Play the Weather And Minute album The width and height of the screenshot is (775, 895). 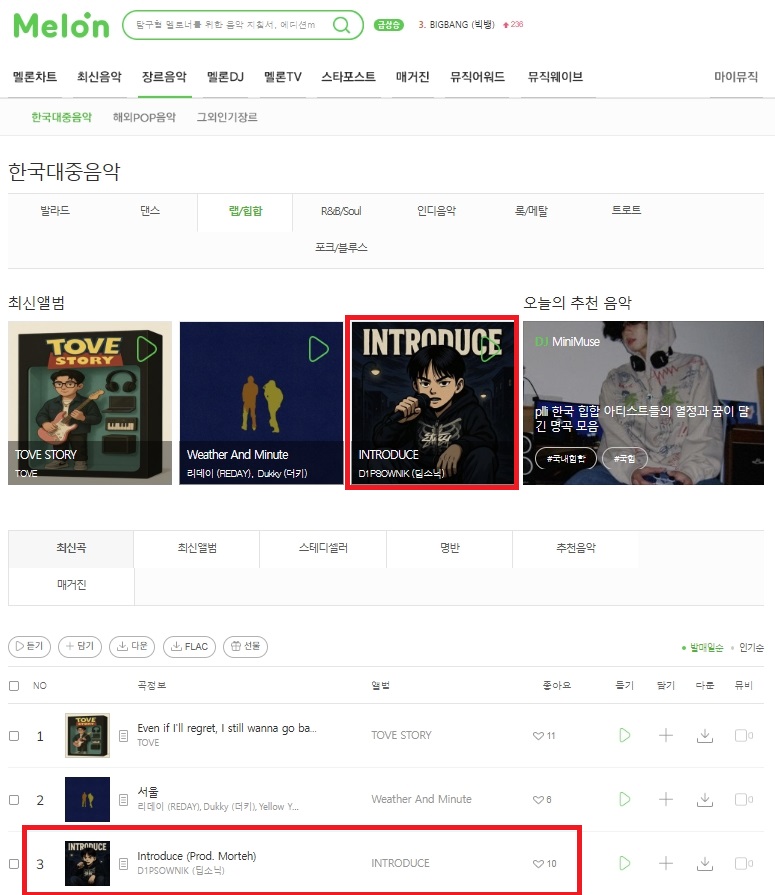(318, 349)
